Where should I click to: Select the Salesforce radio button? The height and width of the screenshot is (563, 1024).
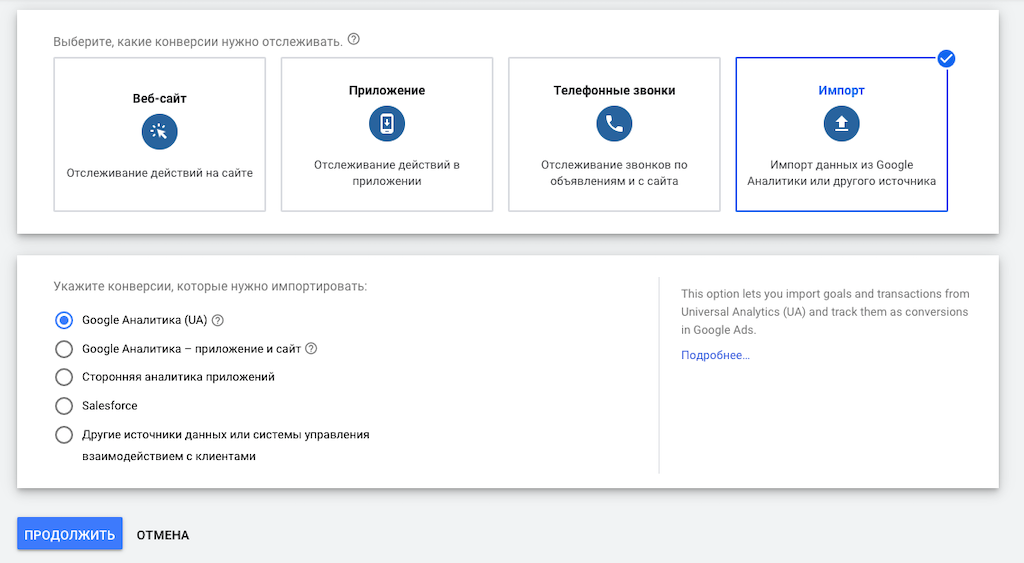tap(63, 406)
